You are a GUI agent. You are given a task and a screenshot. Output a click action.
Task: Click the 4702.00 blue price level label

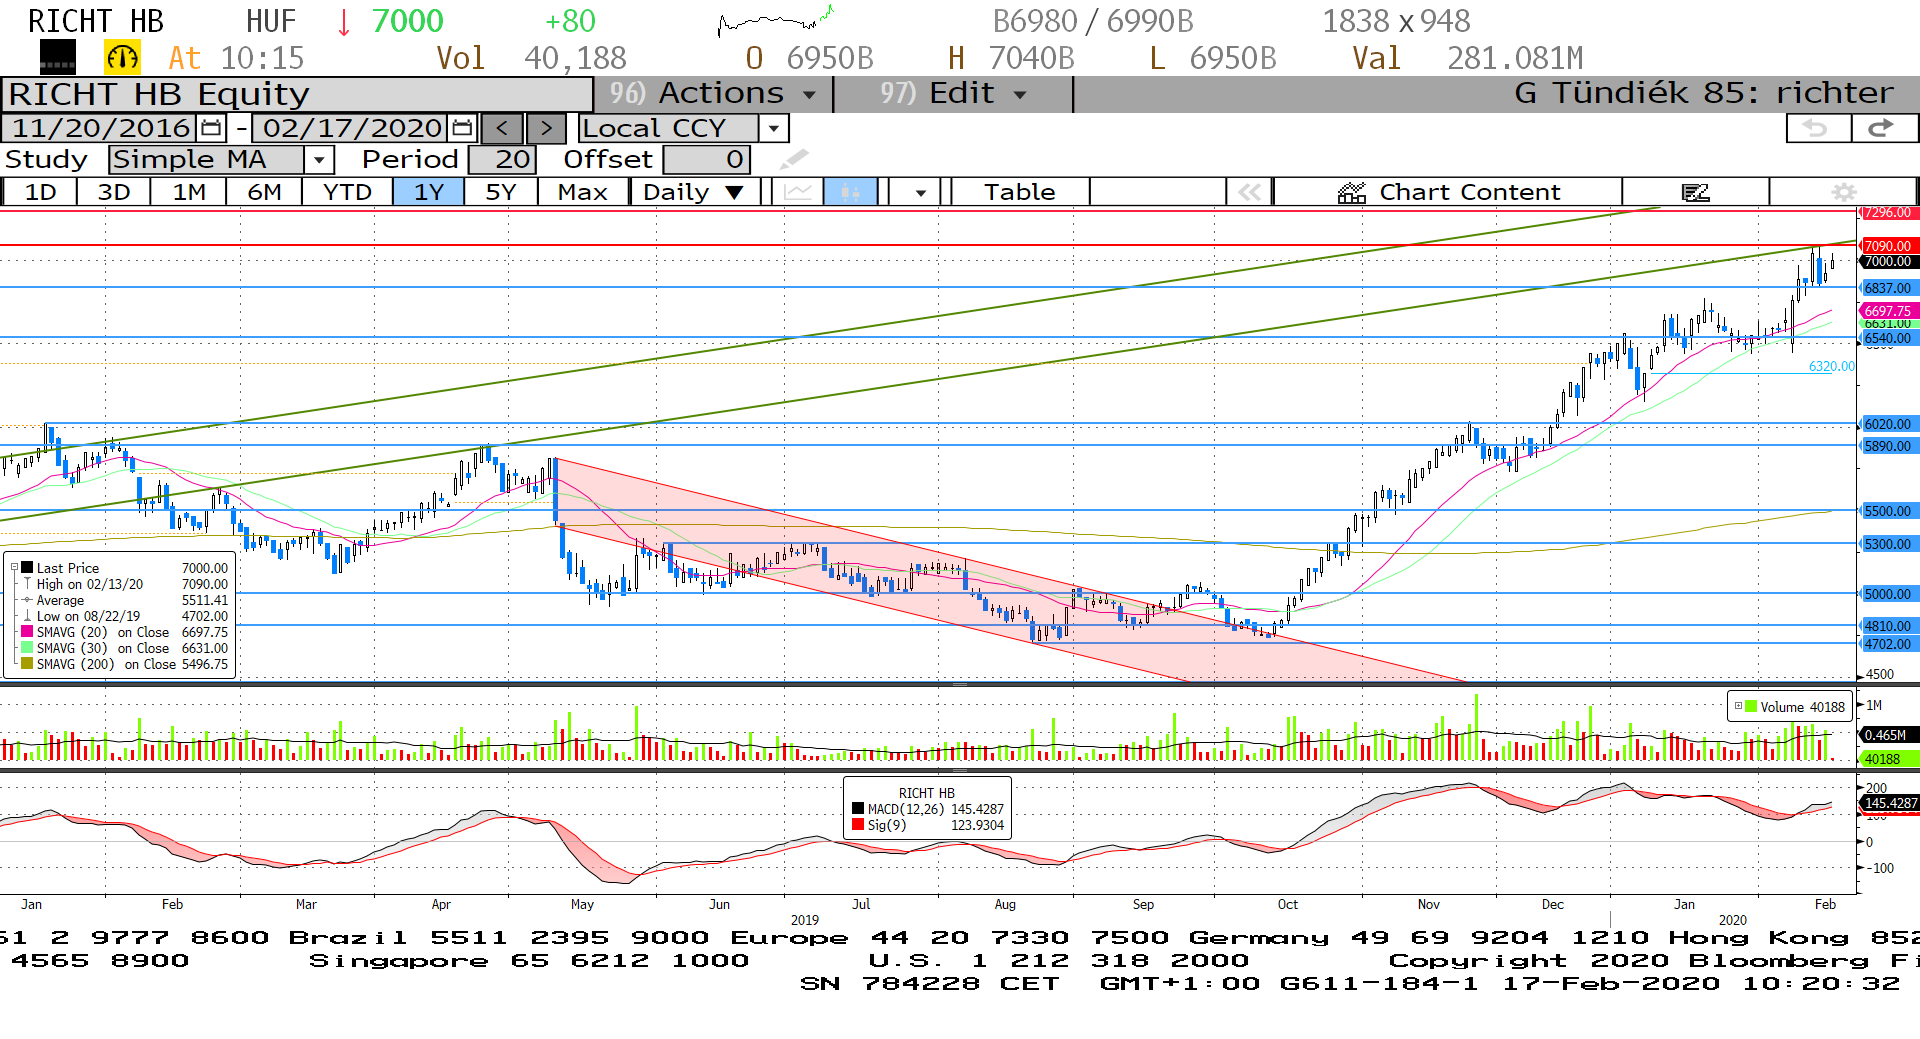click(x=1887, y=645)
